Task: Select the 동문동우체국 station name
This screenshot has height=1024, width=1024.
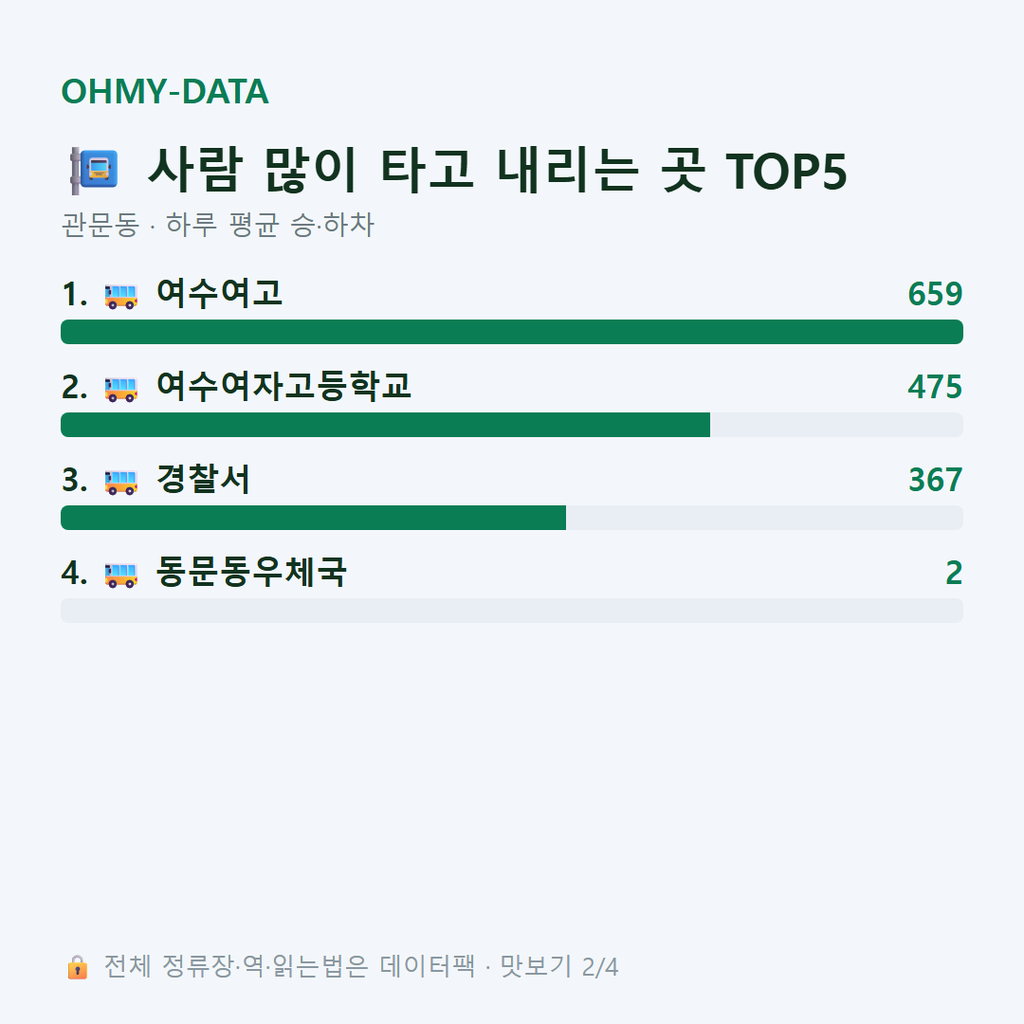Action: click(251, 572)
